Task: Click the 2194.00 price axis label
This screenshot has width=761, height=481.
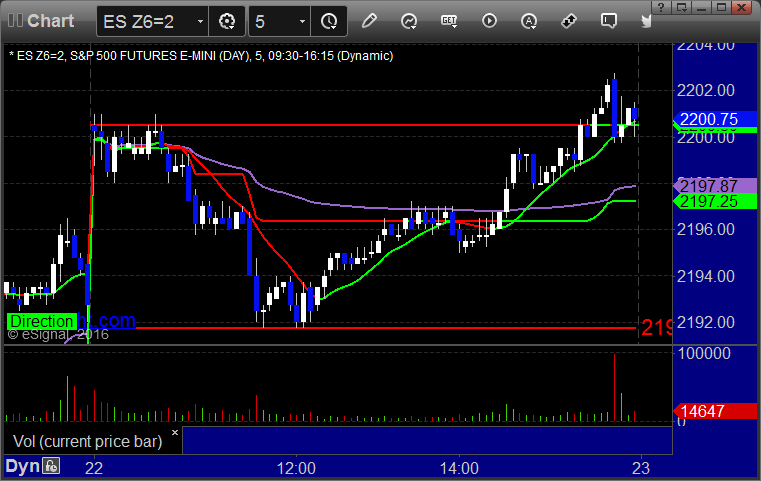Action: tap(706, 276)
